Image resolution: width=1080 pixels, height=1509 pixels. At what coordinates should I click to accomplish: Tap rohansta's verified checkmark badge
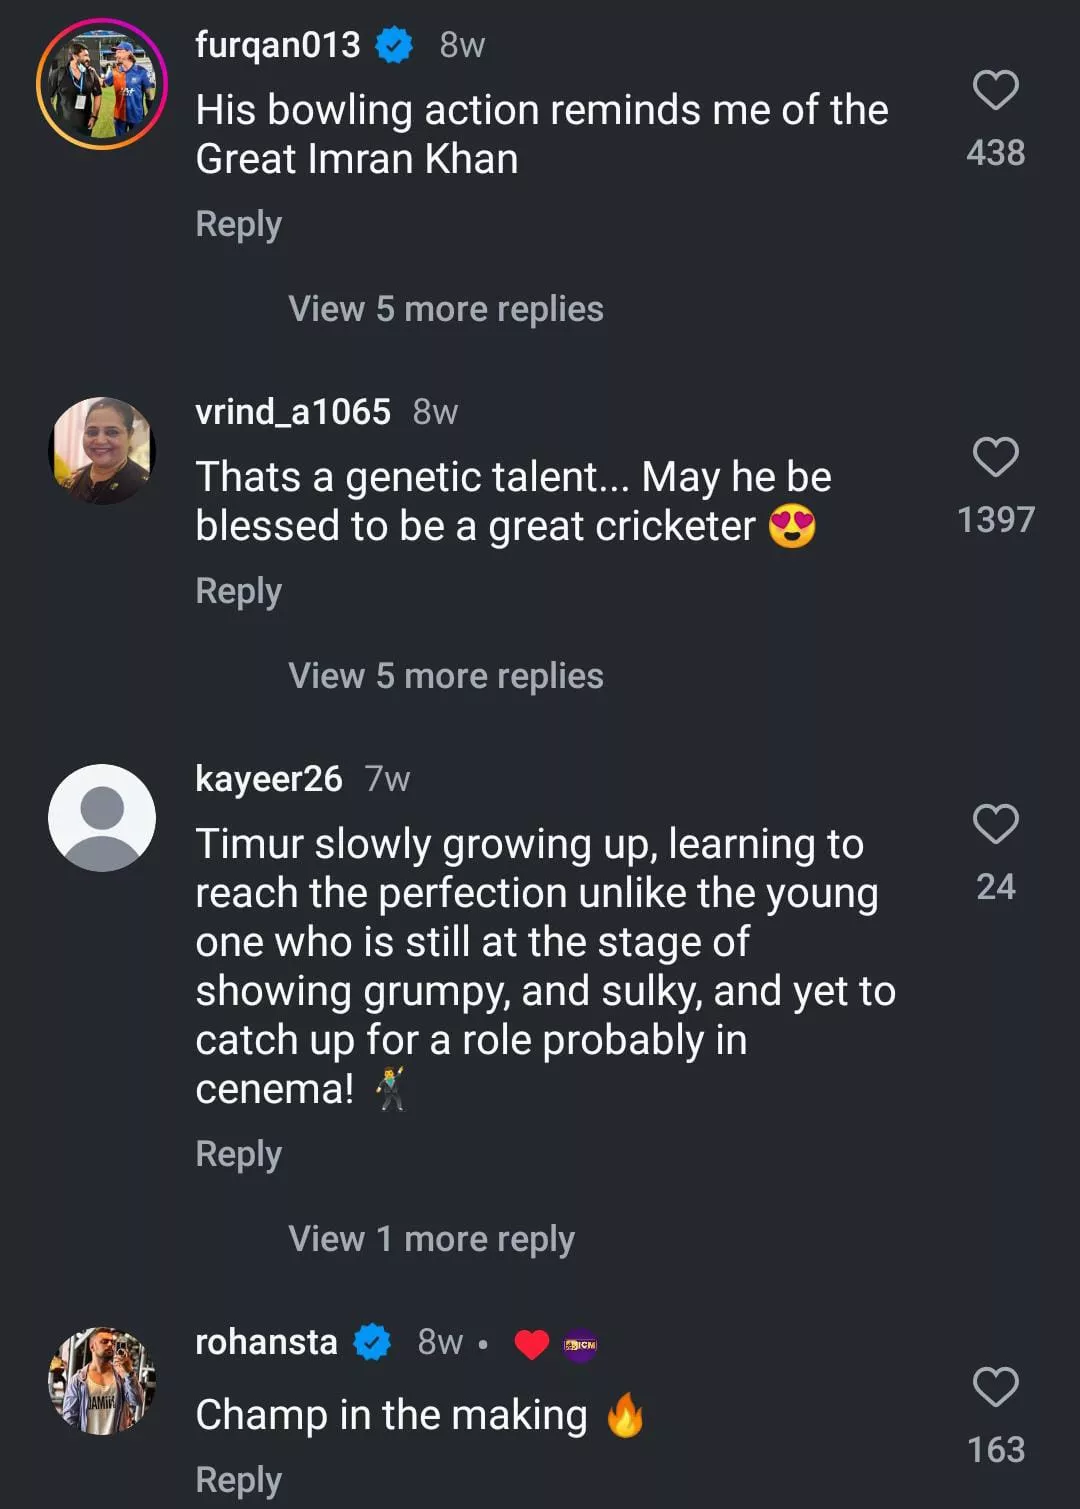coord(373,1342)
